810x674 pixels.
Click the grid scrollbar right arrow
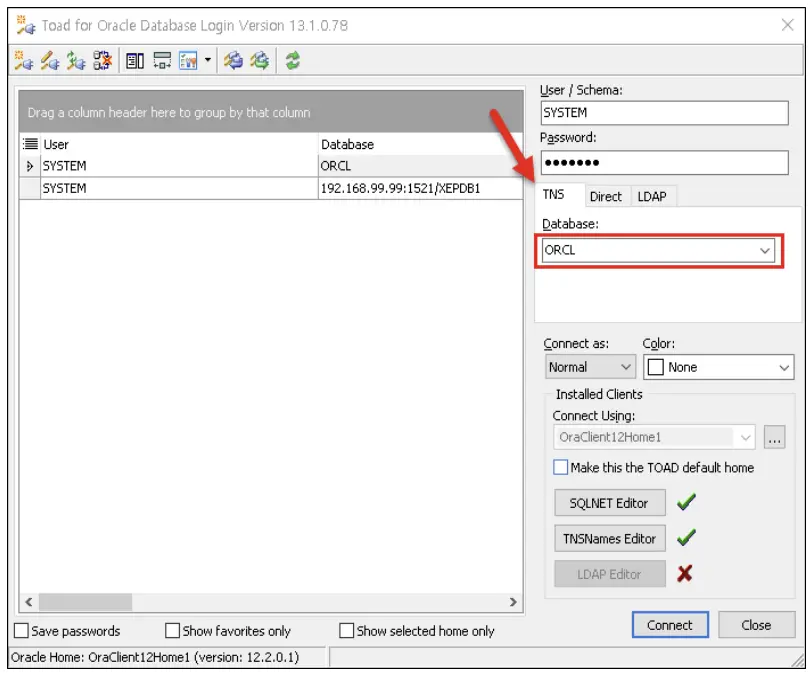(x=512, y=602)
